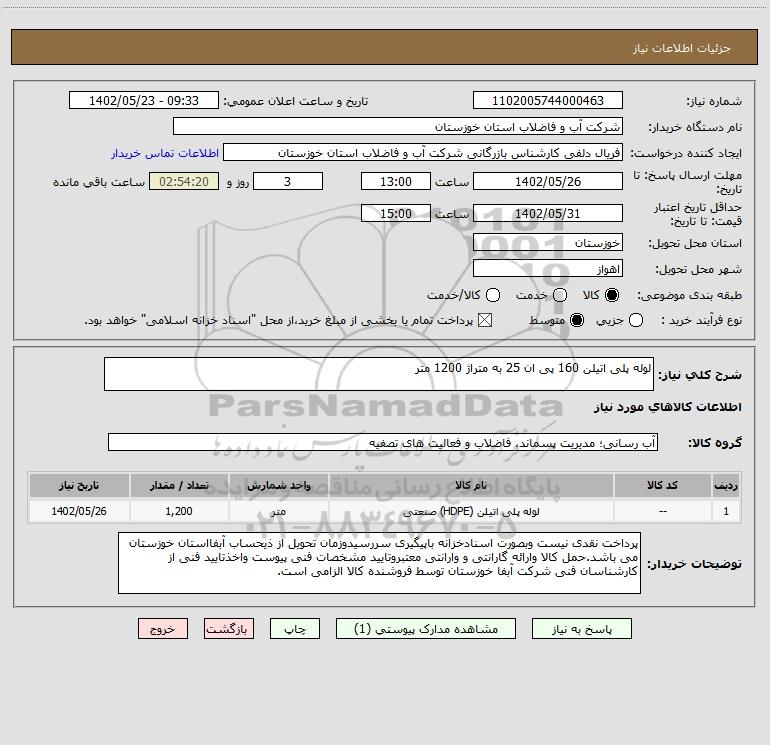This screenshot has width=770, height=745.
Task: Toggle the اسناد خزانه اسلامی payment checkbox
Action: pos(485,320)
